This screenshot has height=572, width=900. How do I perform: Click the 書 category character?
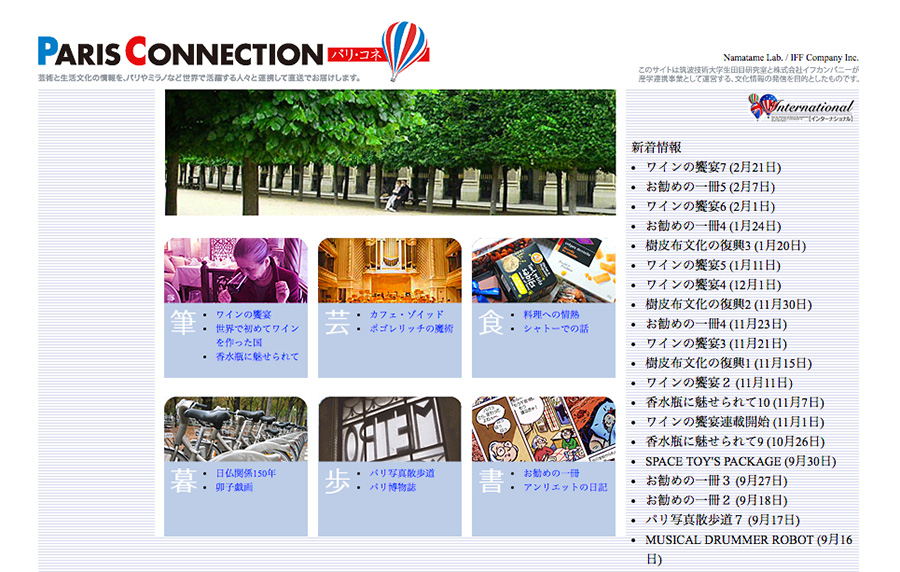[491, 481]
